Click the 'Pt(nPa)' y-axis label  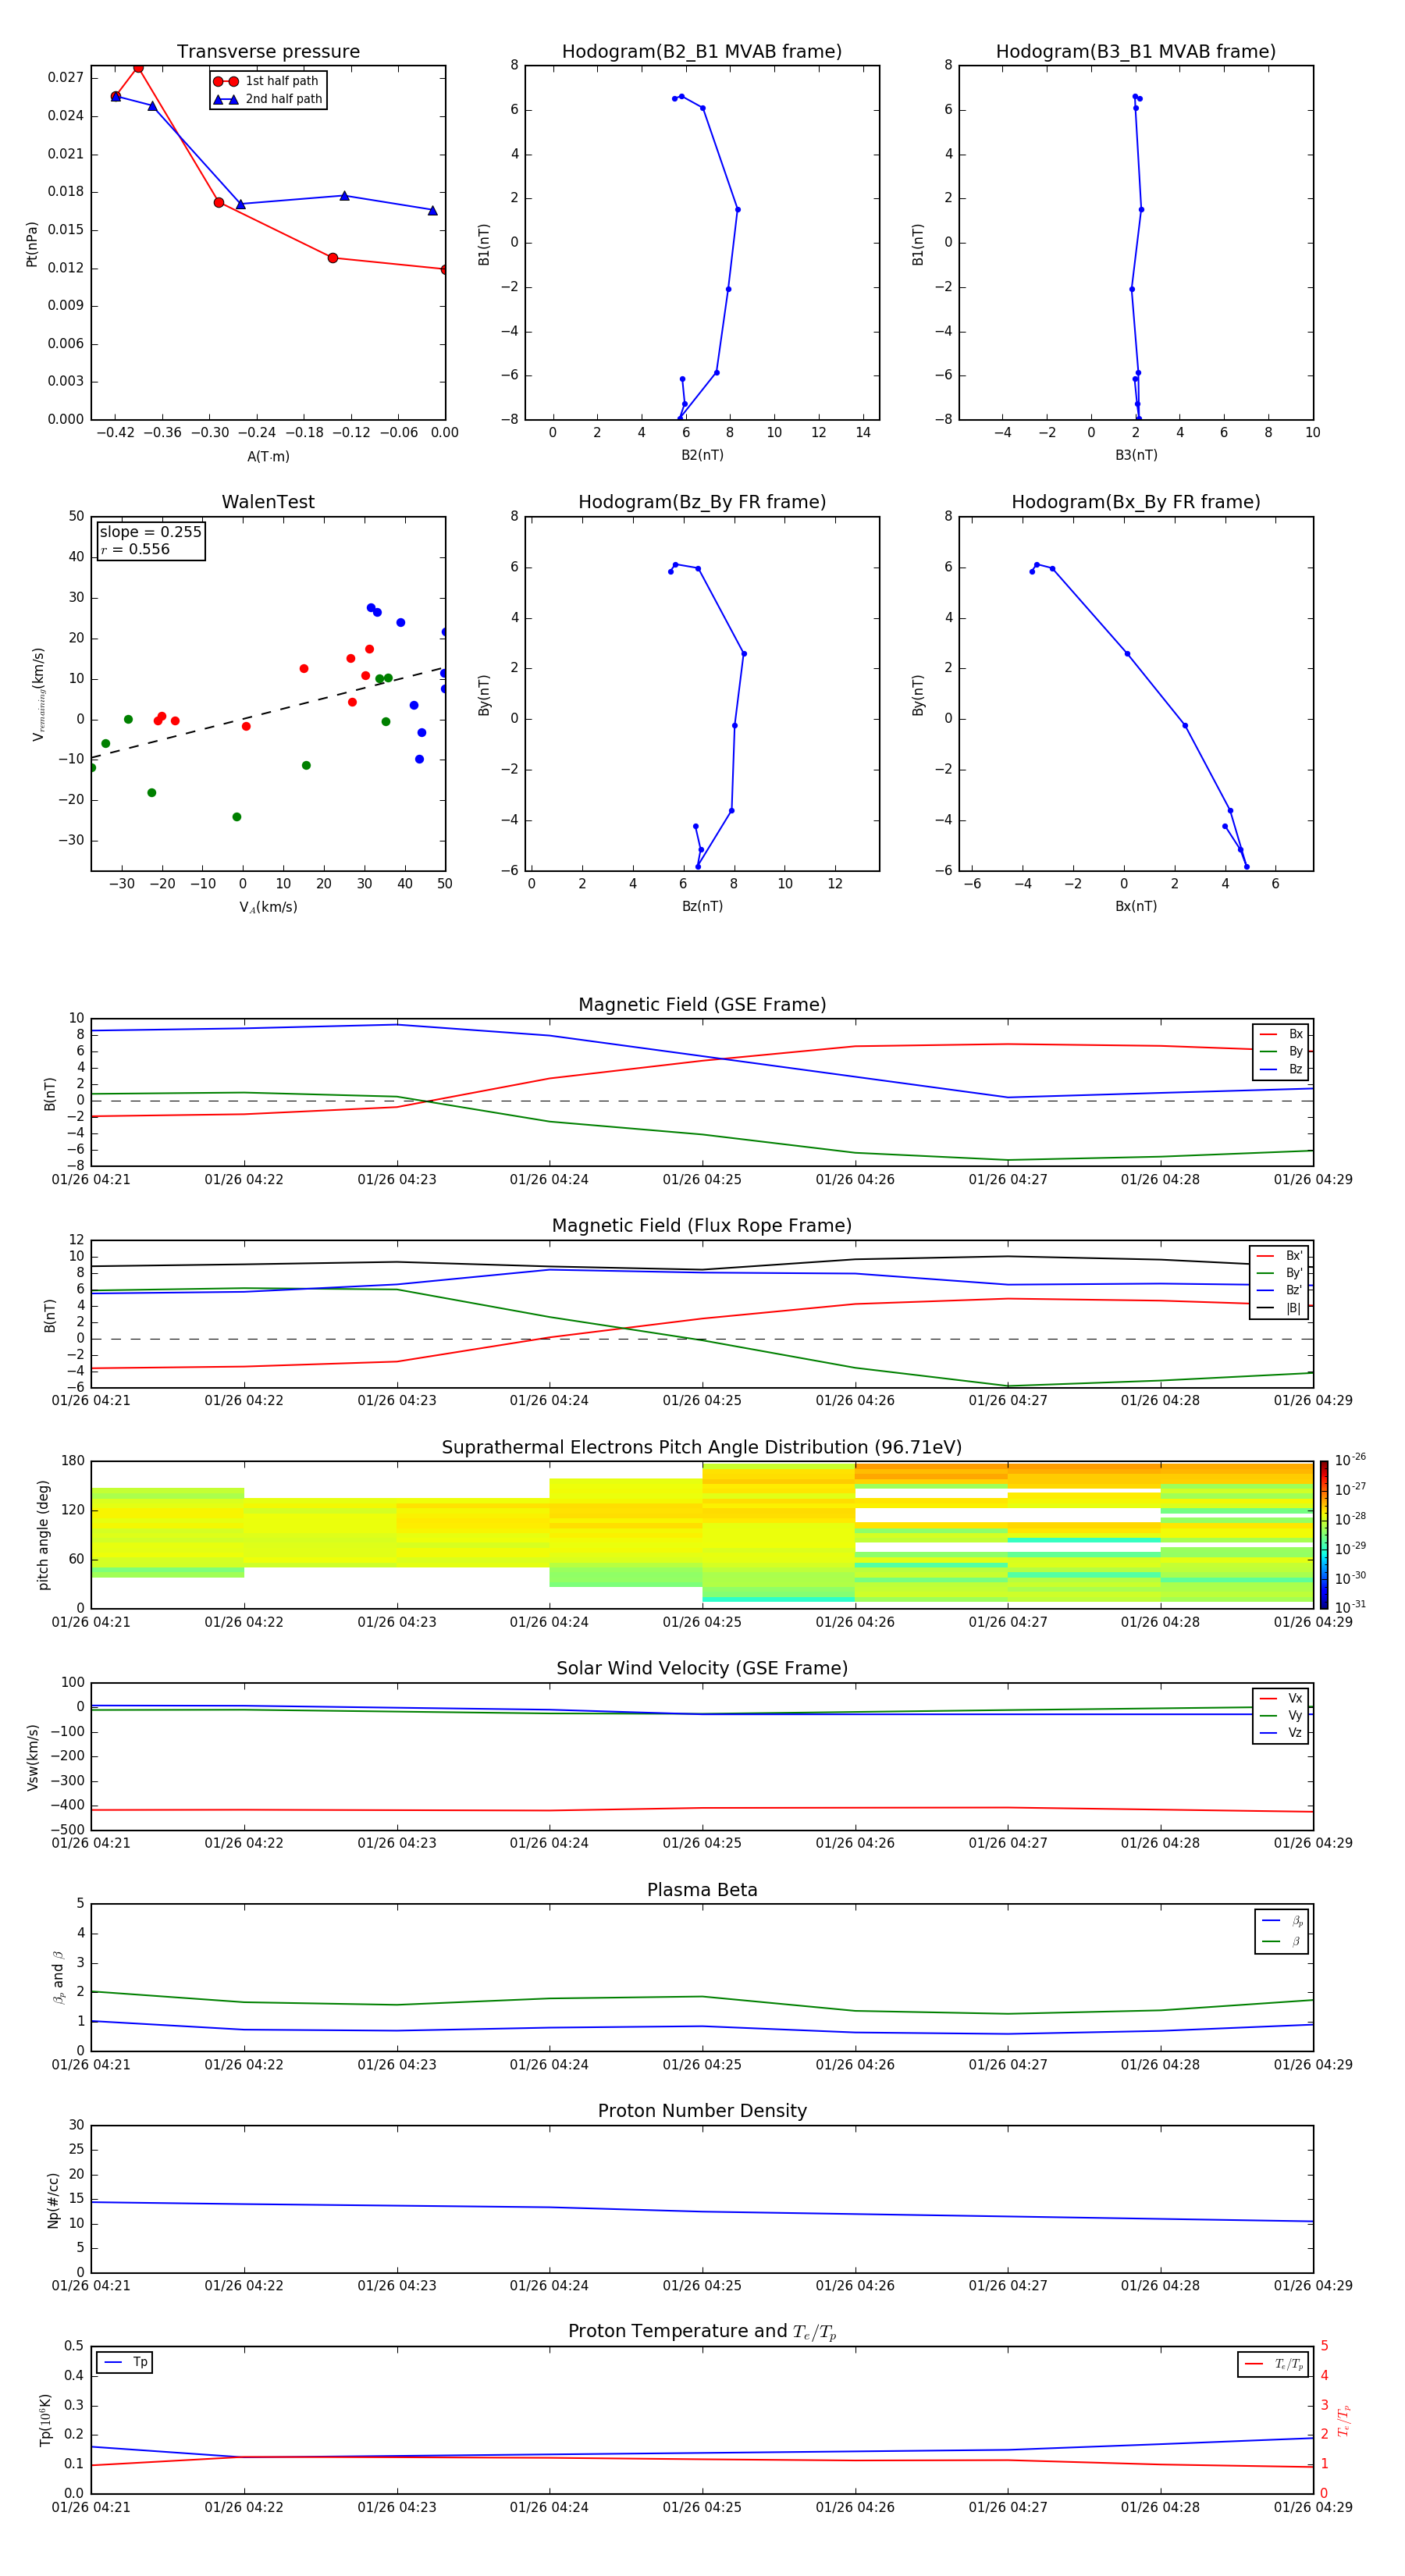point(32,244)
